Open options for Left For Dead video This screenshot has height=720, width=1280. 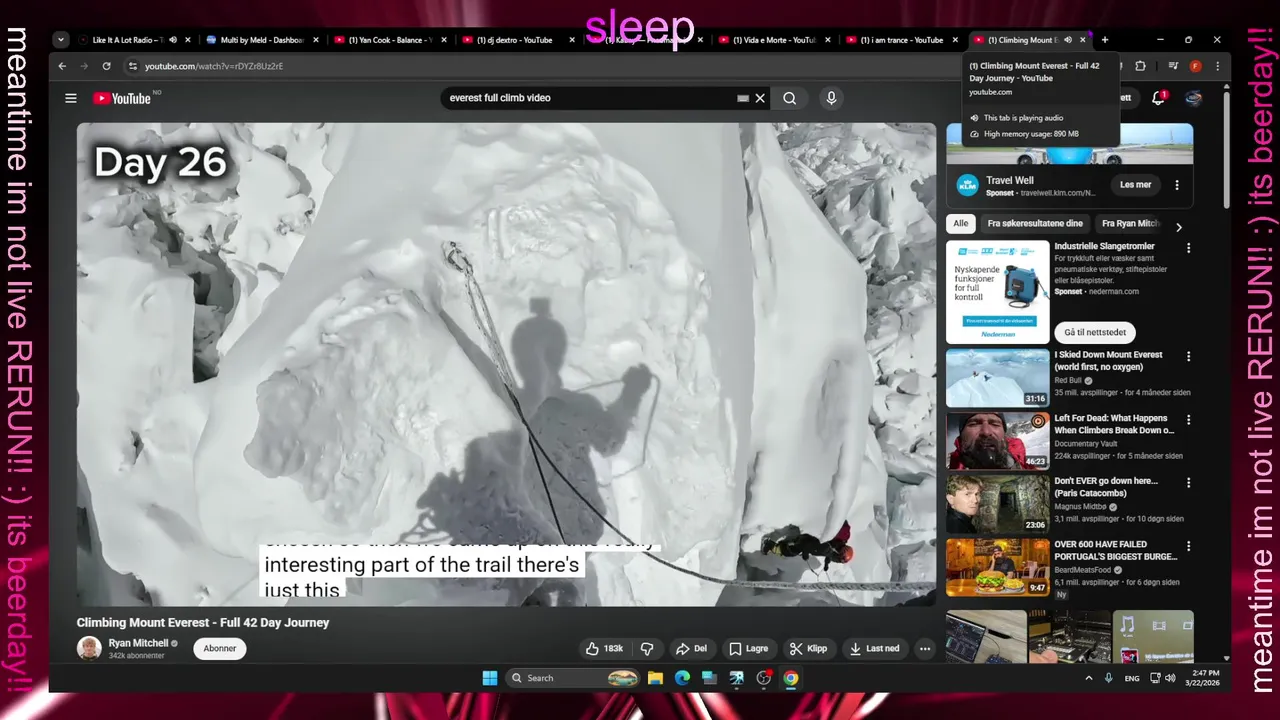tap(1188, 419)
